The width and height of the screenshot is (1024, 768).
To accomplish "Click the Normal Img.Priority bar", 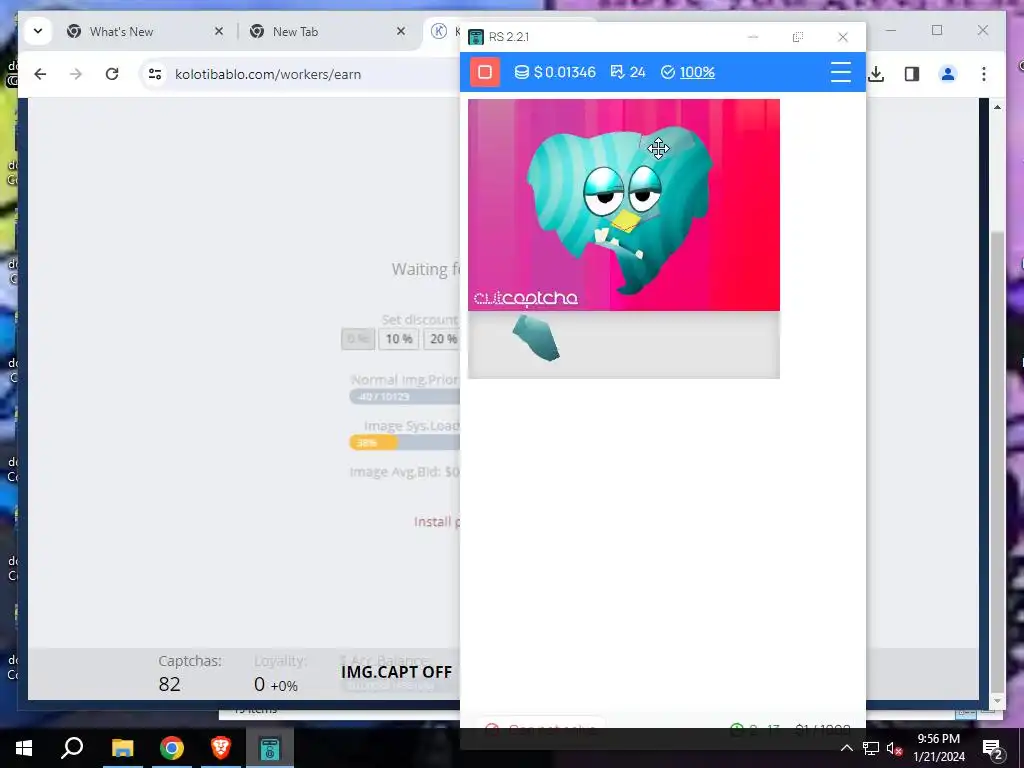I will [x=405, y=396].
